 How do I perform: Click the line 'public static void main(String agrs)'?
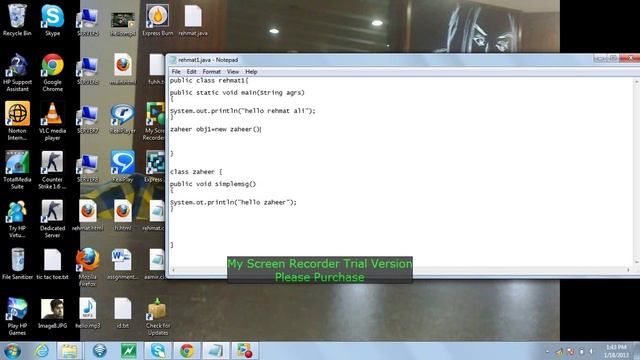click(237, 93)
